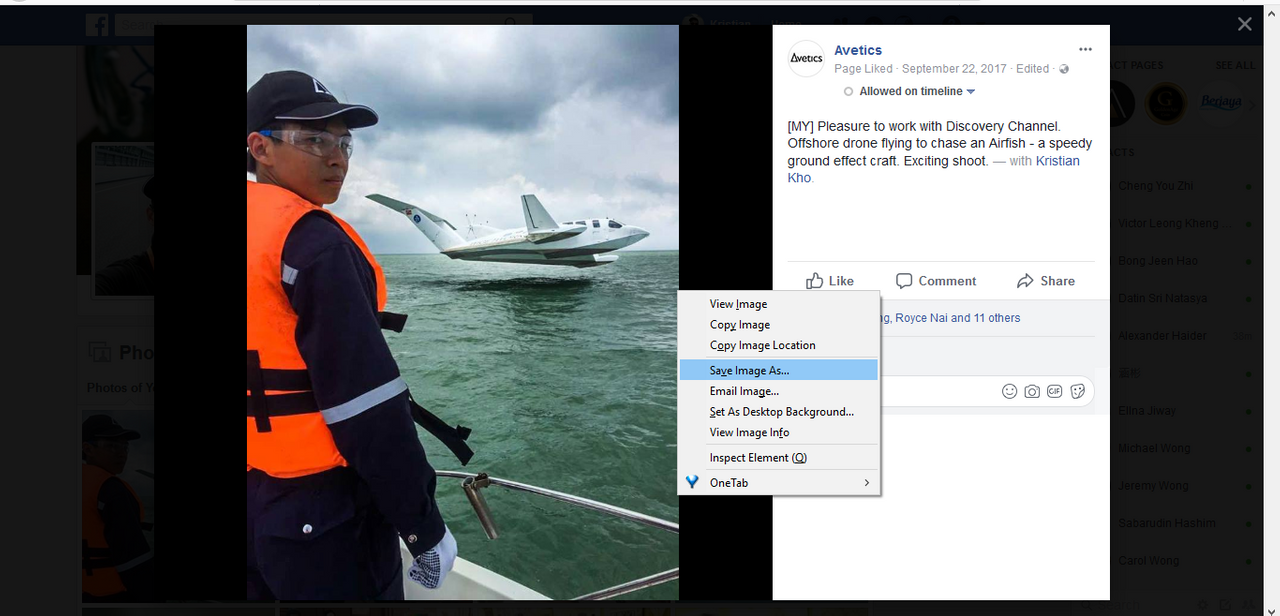Click the camera photo attach icon

point(1032,391)
